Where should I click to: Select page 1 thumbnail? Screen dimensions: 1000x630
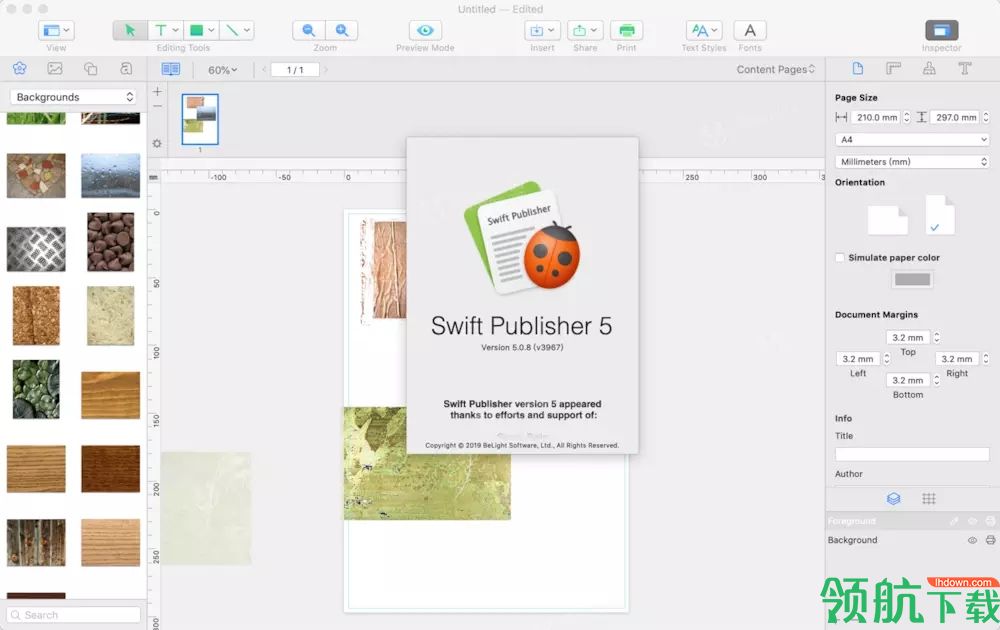pos(200,119)
